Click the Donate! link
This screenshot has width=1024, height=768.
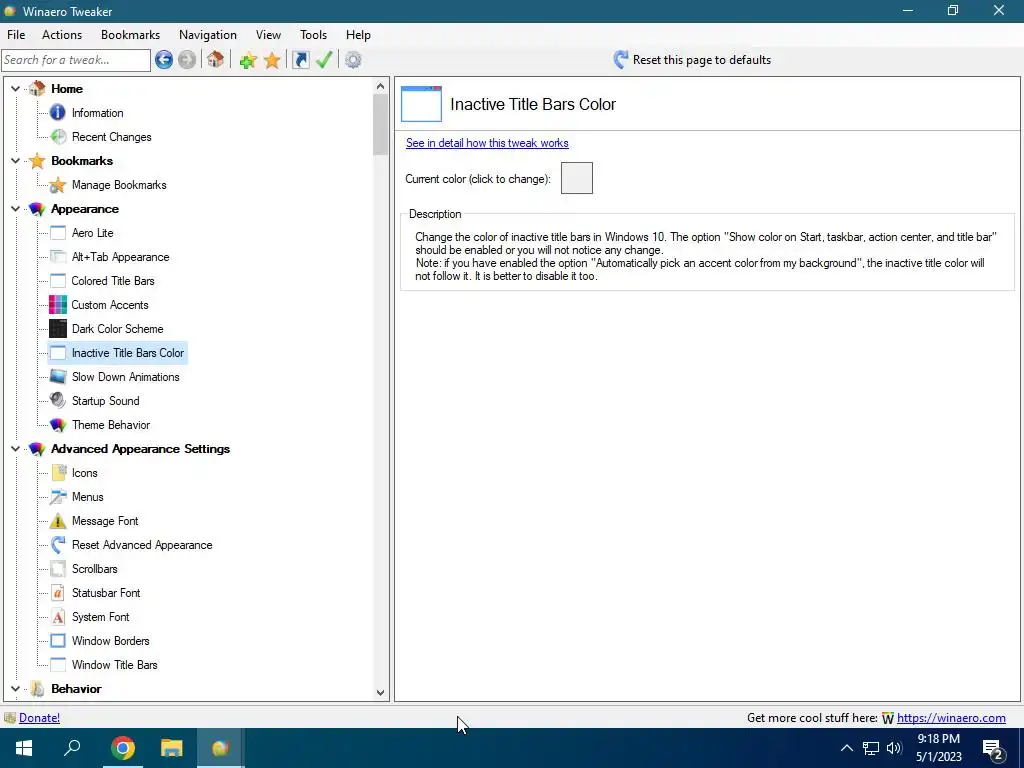pyautogui.click(x=39, y=718)
